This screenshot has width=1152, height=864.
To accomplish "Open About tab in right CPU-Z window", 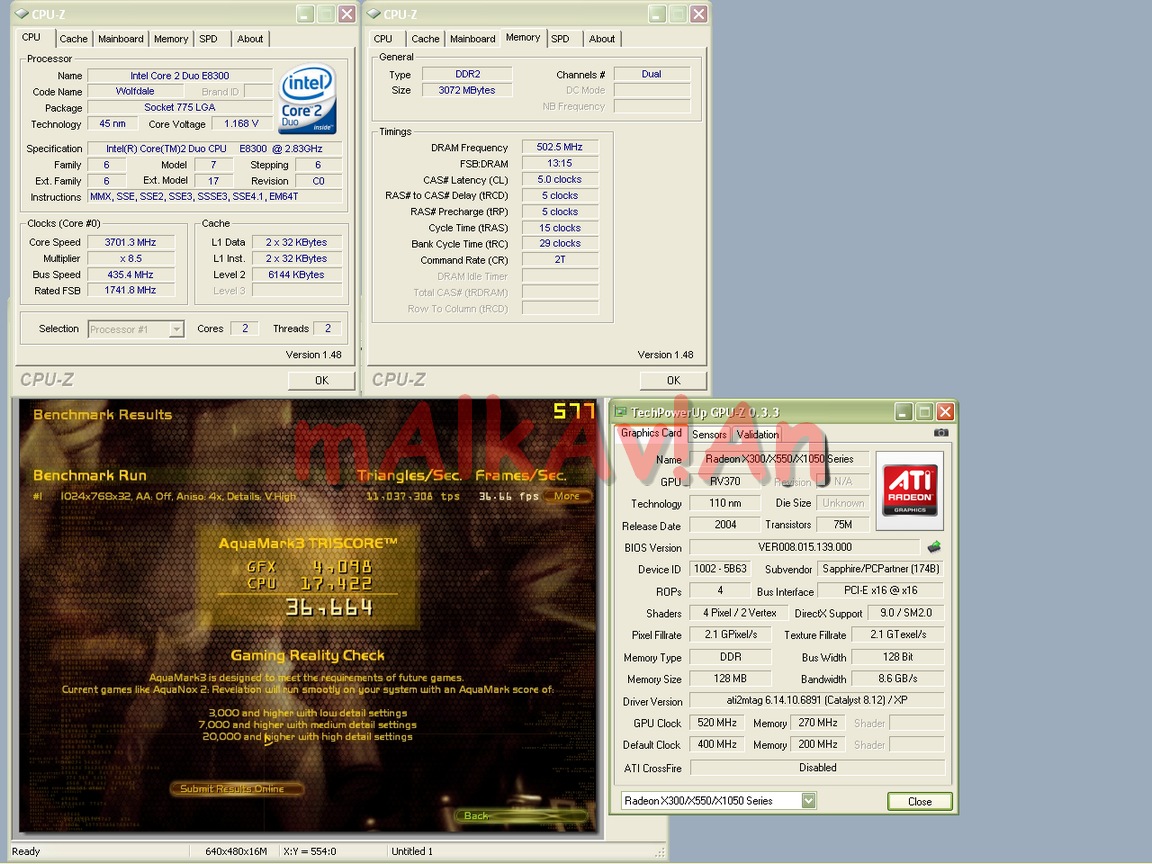I will (602, 39).
